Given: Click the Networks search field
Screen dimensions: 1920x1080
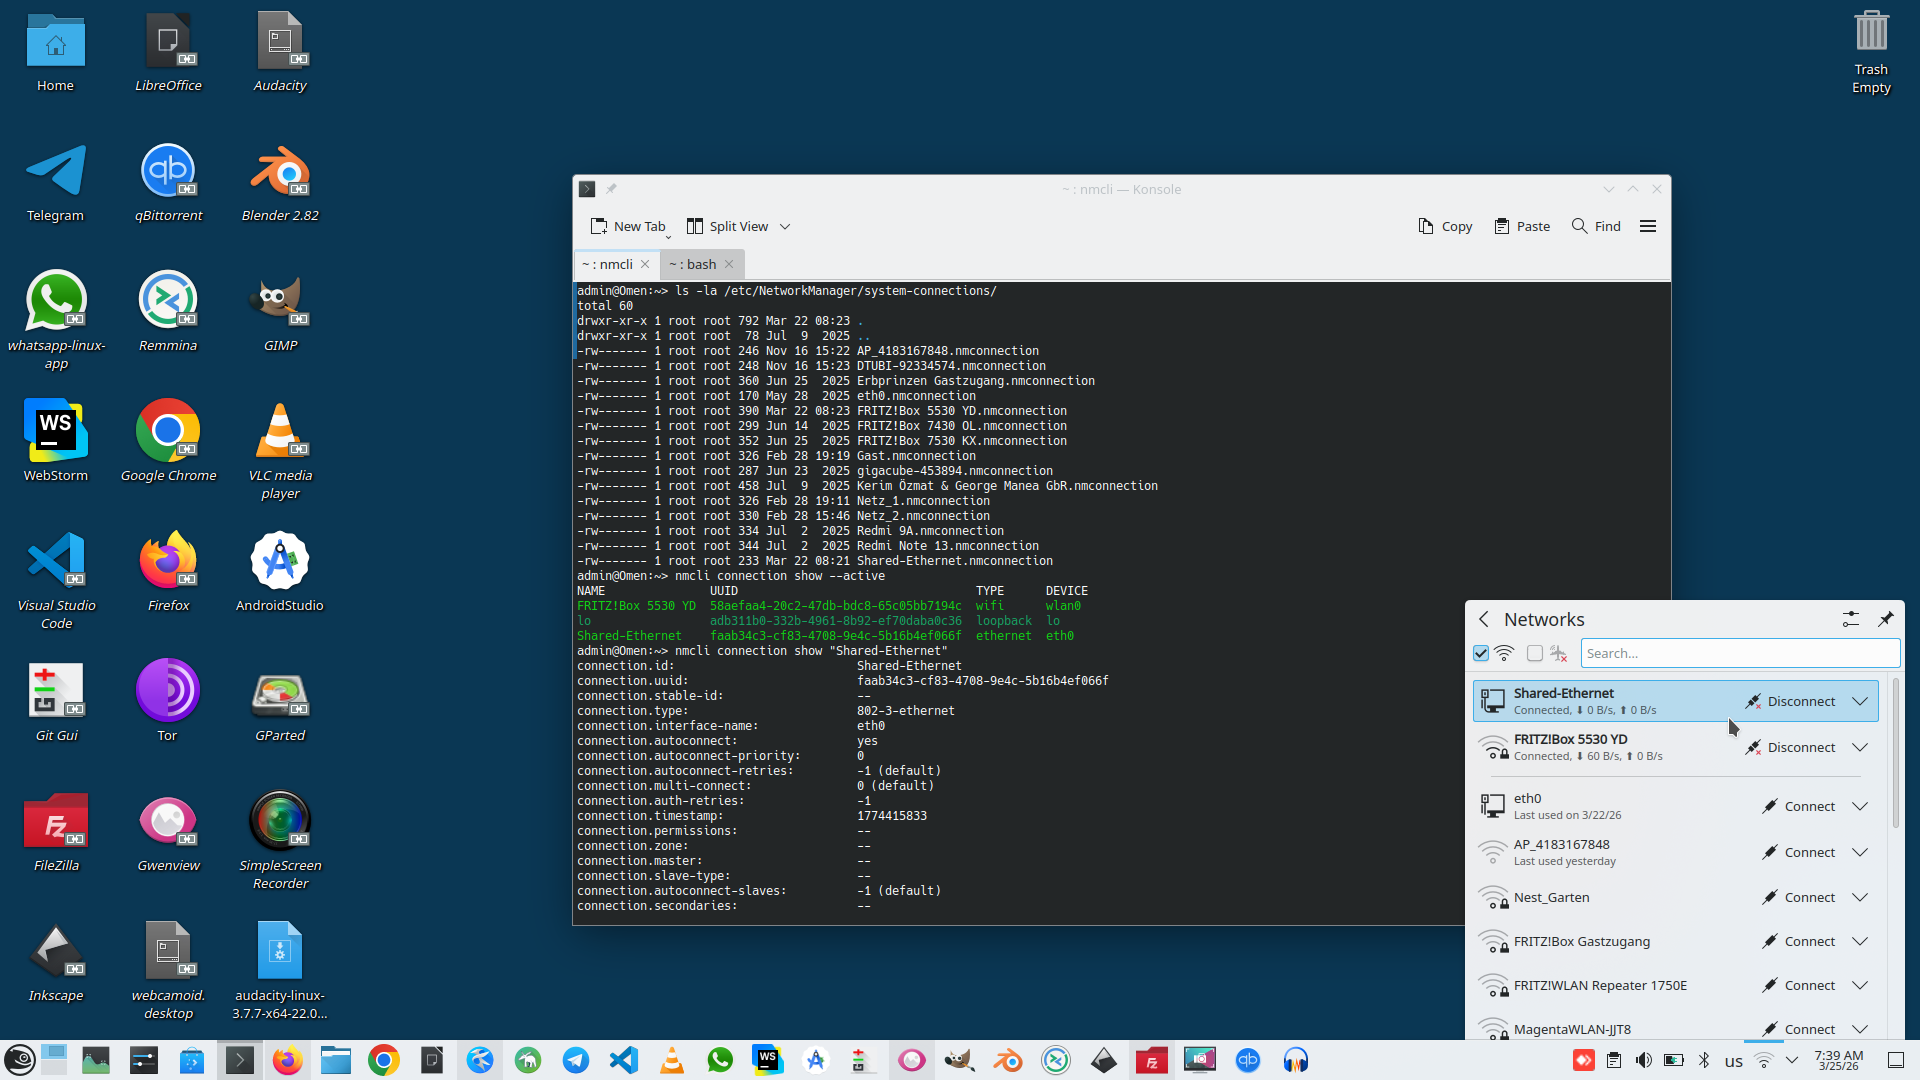Looking at the screenshot, I should click(x=1740, y=653).
